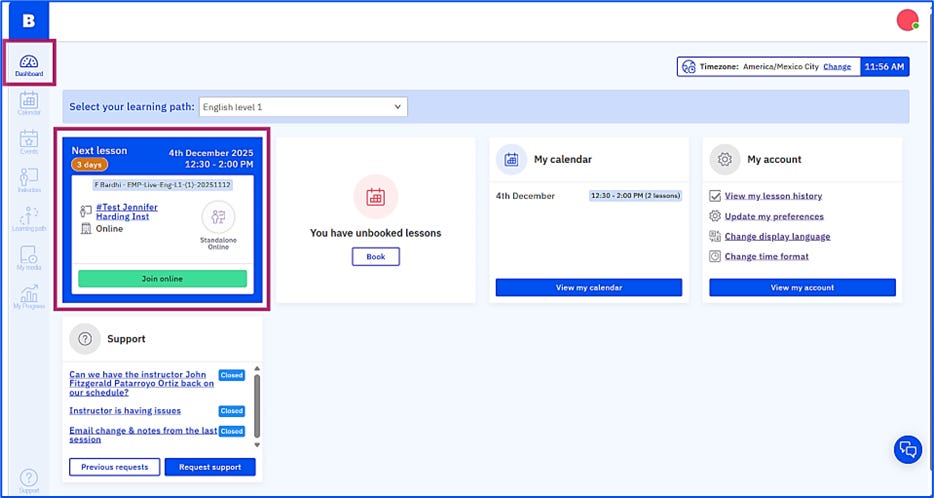
Task: Open the chat bubble widget
Action: coord(908,449)
